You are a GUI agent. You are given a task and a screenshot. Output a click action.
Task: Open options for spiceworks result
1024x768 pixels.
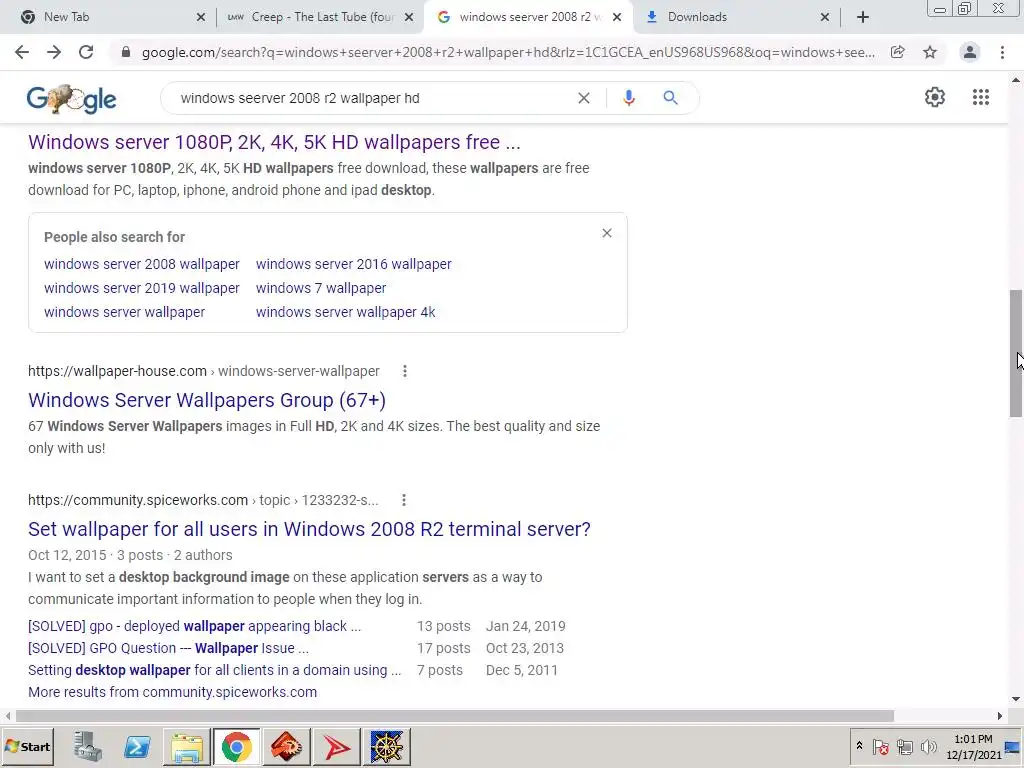[404, 500]
